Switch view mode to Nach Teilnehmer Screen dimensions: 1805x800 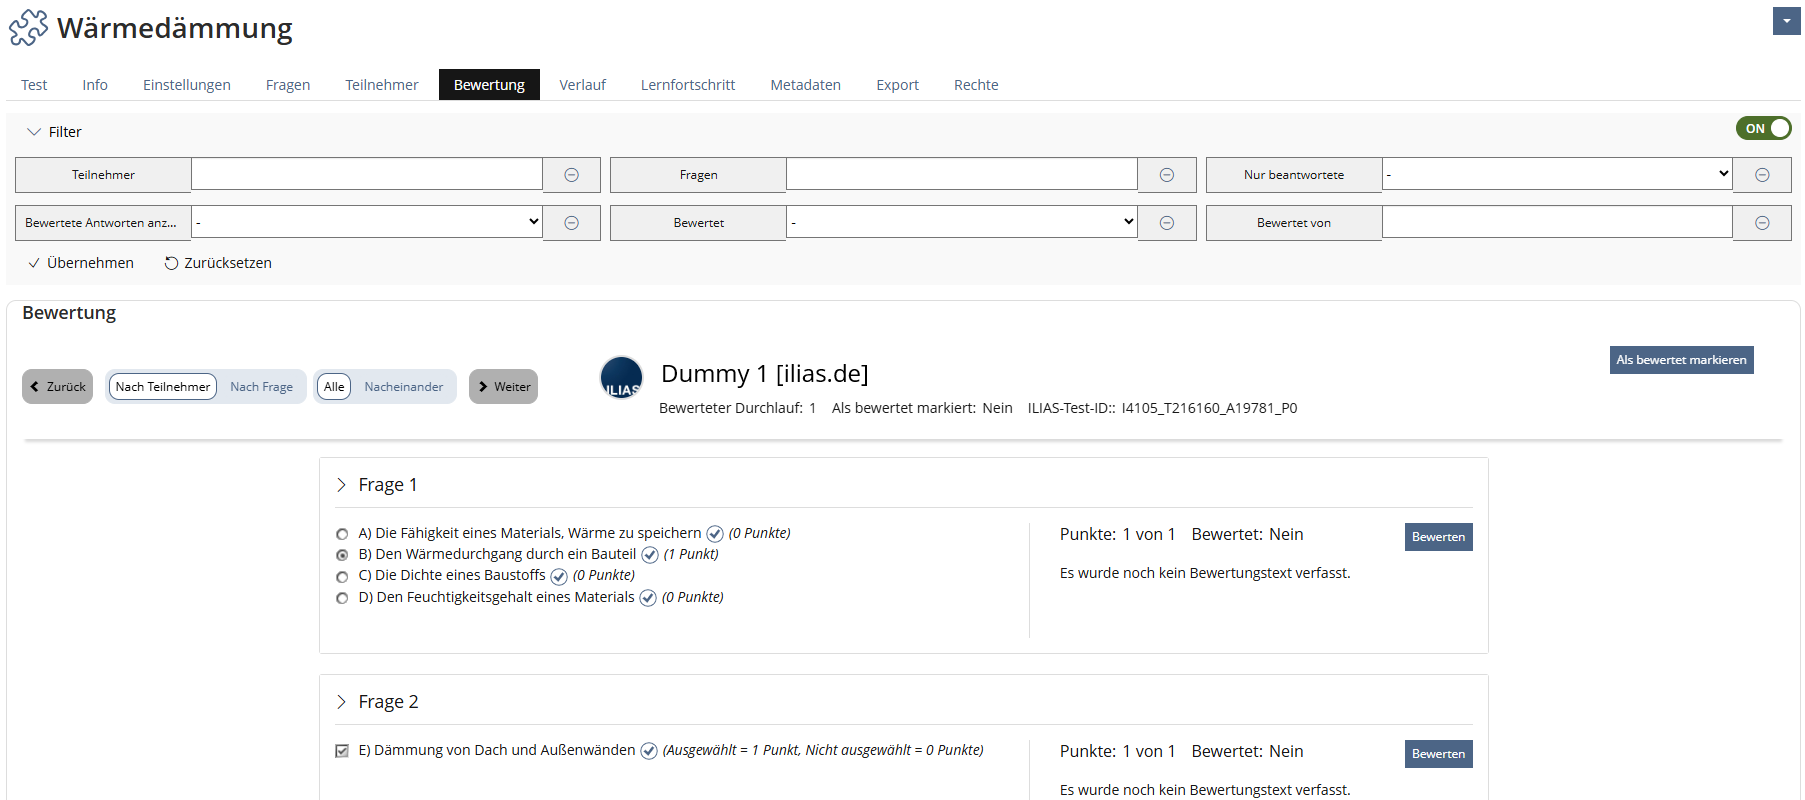(163, 387)
